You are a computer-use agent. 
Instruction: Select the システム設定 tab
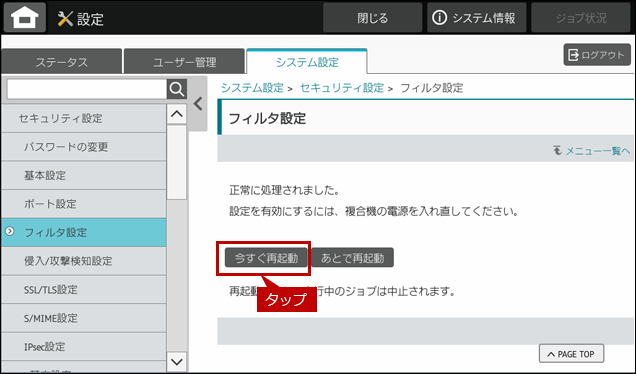307,62
